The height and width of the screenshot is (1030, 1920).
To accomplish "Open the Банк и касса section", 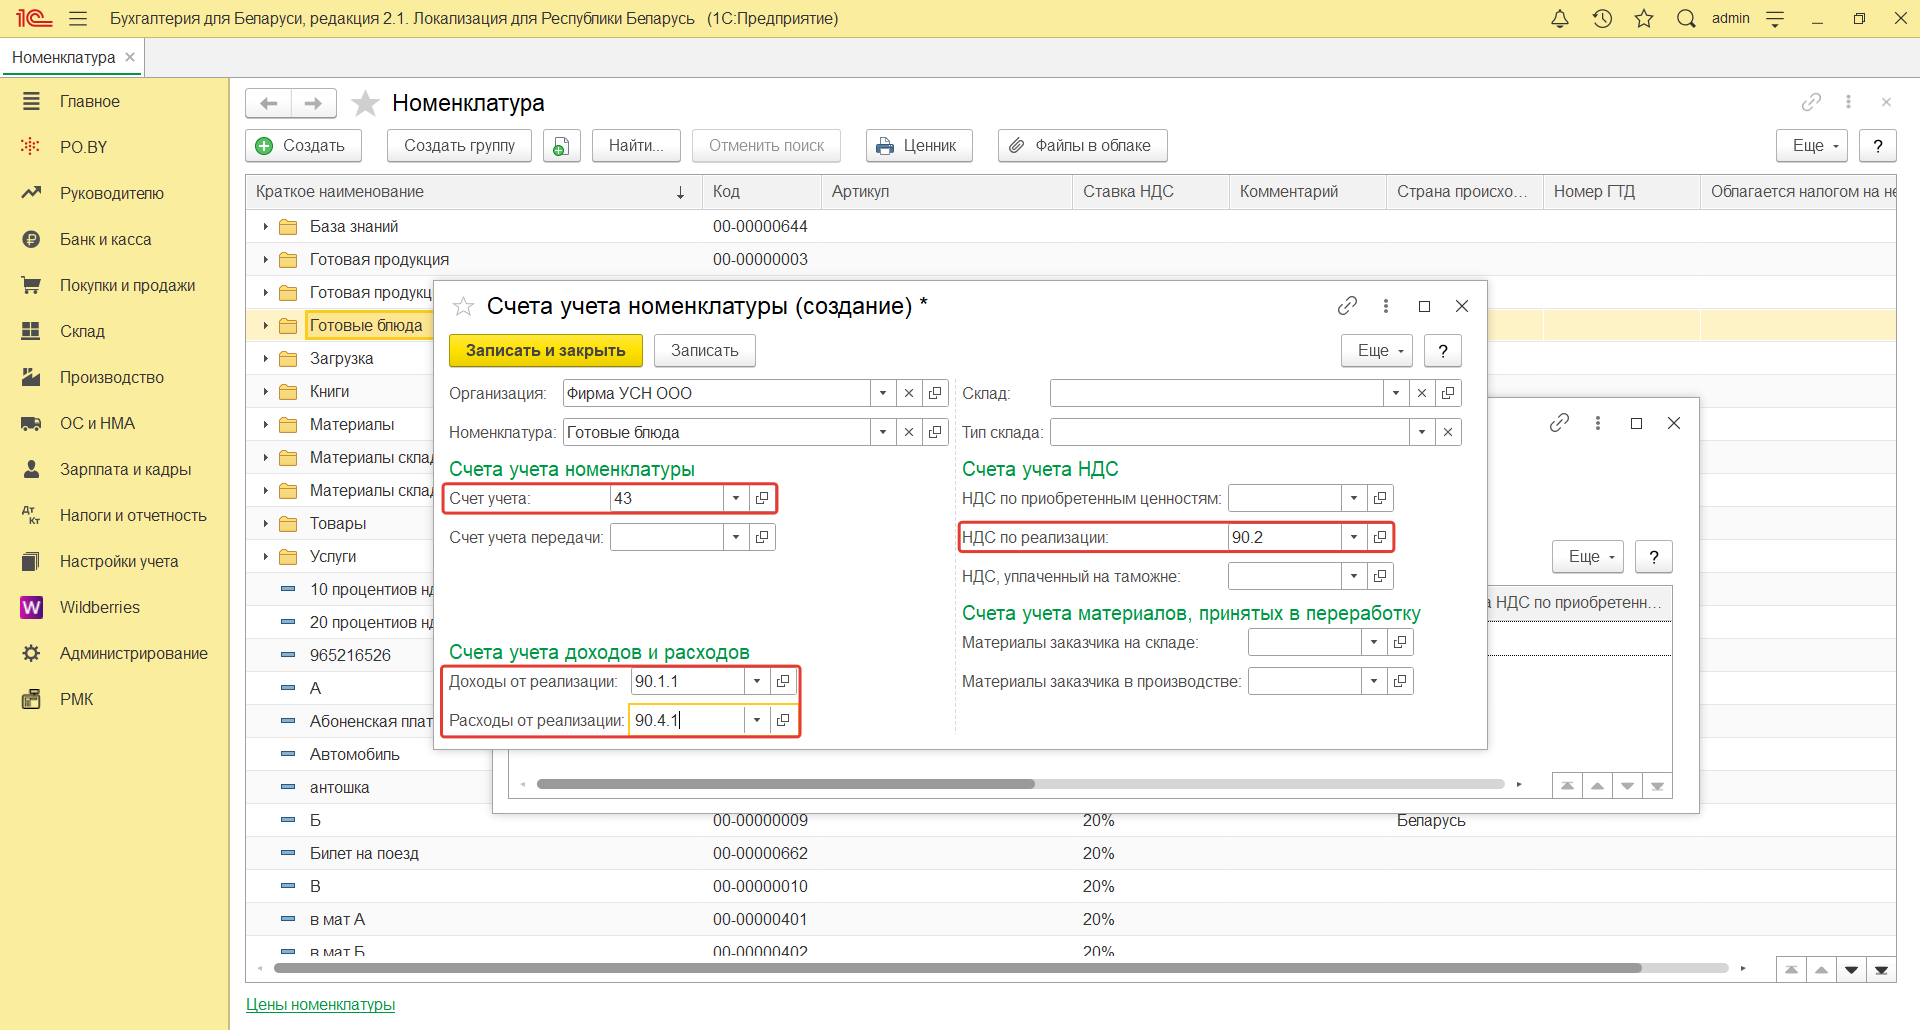I will pos(105,239).
